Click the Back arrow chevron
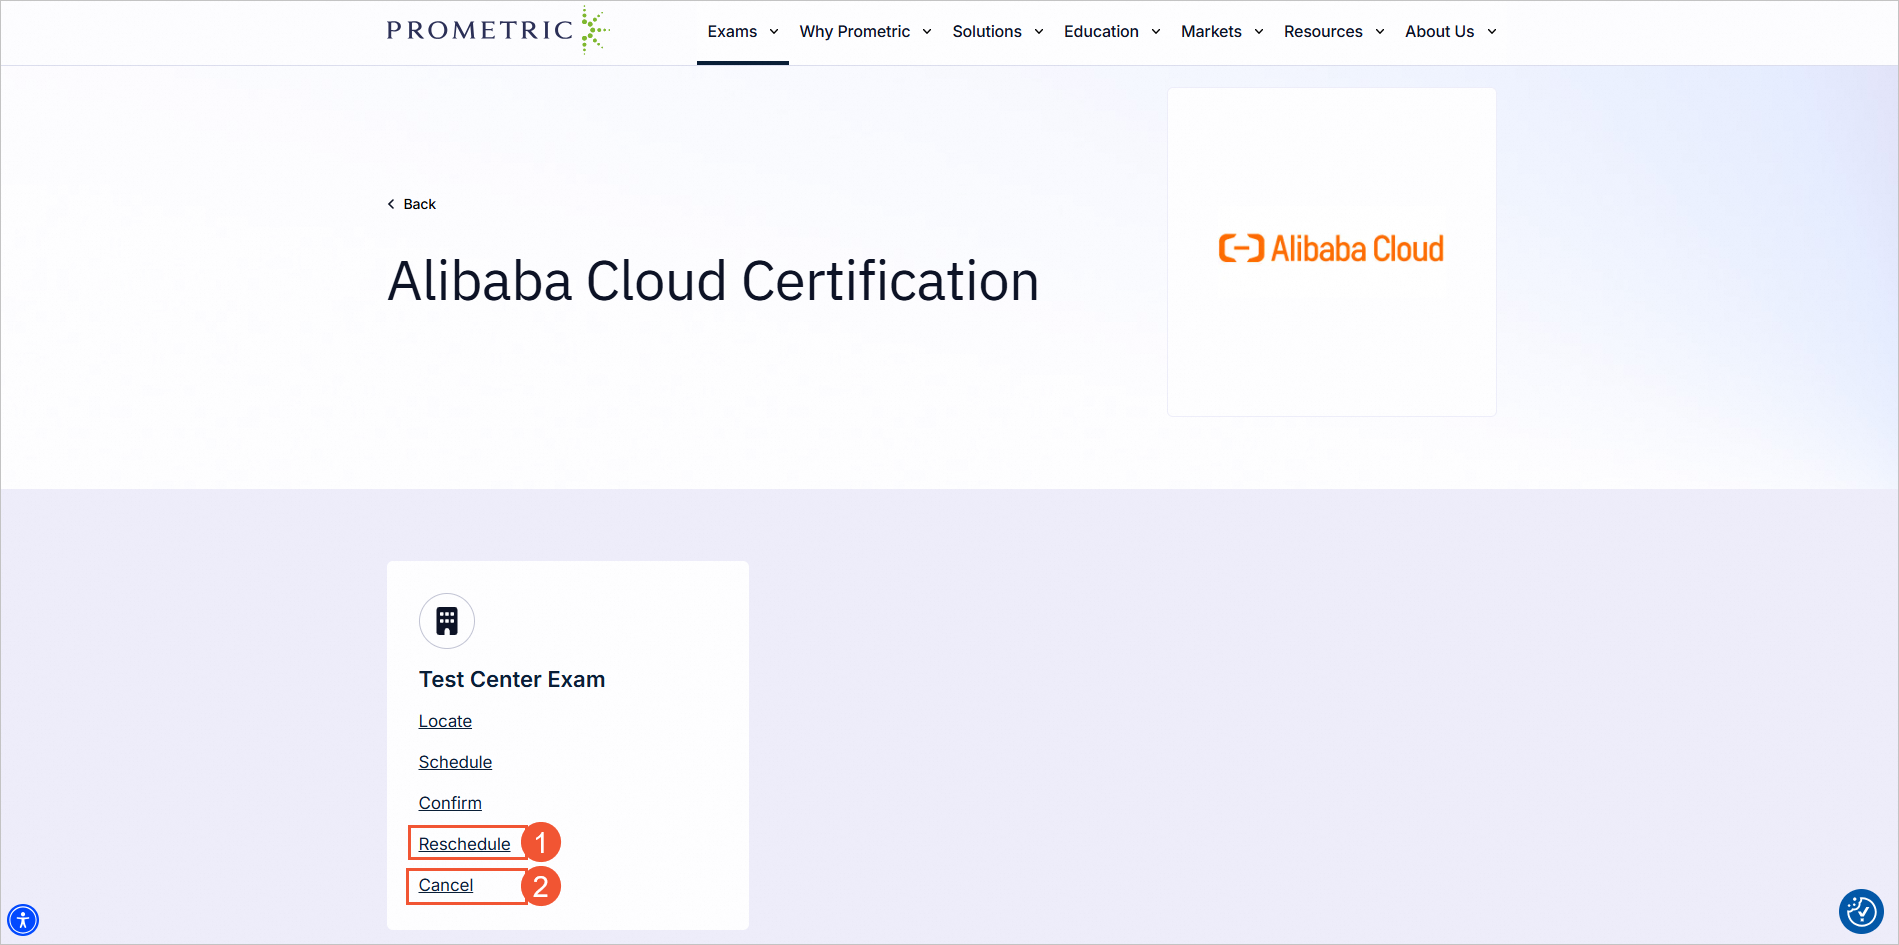The image size is (1899, 945). click(x=391, y=204)
